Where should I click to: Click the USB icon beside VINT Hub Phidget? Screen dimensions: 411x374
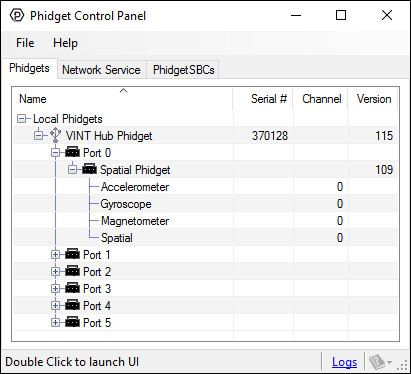55,135
